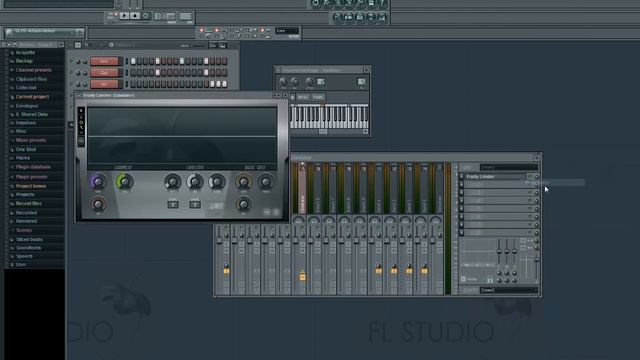The image size is (640, 360).
Task: Open the Playlist window from the toolbar shortcut
Action: (337, 17)
